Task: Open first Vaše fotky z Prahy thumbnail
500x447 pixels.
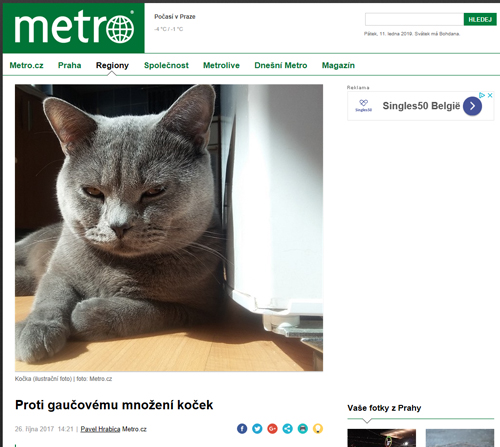Action: click(381, 438)
